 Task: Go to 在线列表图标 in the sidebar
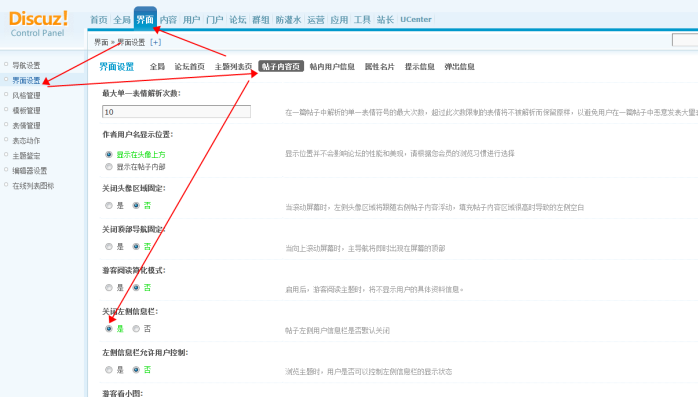(x=33, y=186)
